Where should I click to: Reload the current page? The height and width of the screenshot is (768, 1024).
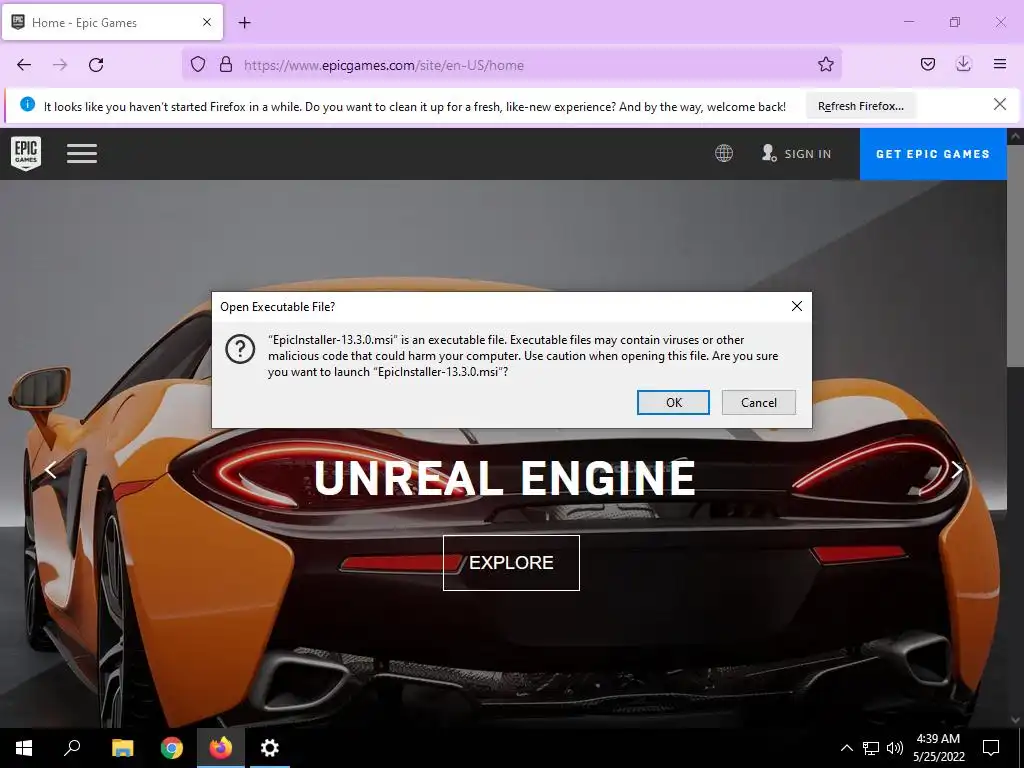(96, 65)
